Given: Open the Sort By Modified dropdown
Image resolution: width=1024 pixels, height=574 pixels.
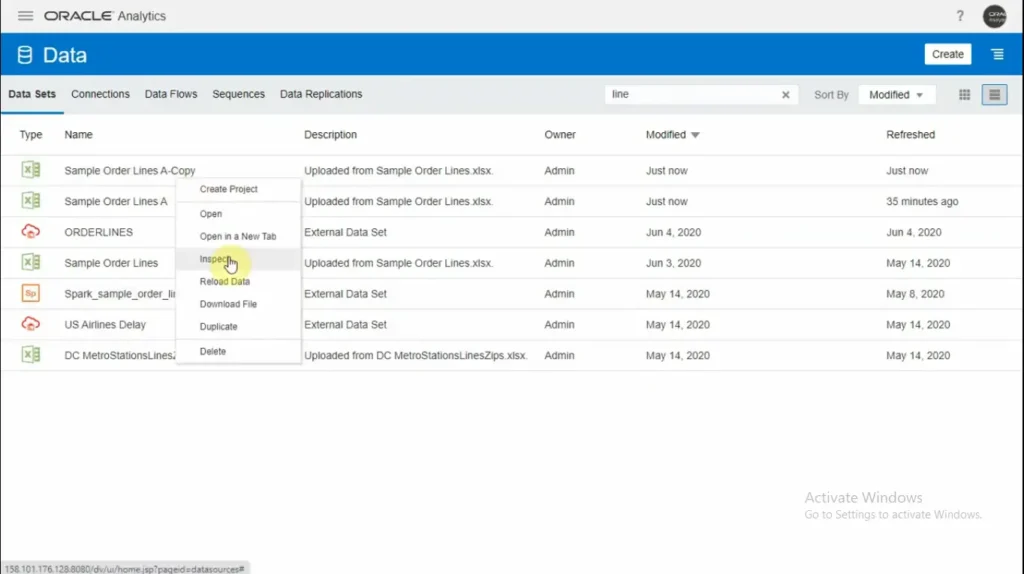Looking at the screenshot, I should (x=896, y=95).
